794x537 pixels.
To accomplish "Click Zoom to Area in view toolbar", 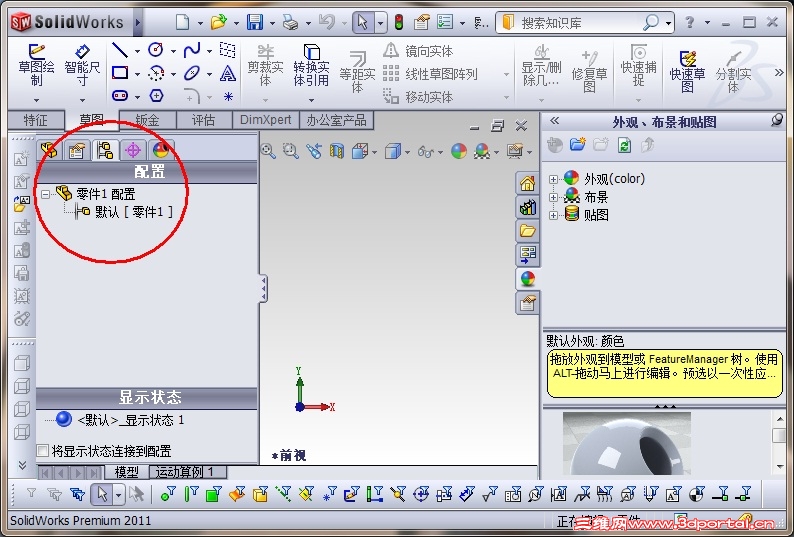I will pyautogui.click(x=291, y=150).
